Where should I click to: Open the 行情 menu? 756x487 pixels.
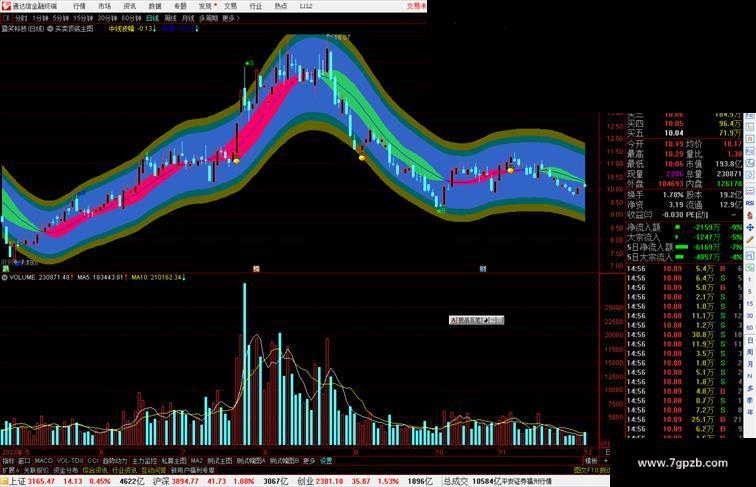pyautogui.click(x=79, y=6)
